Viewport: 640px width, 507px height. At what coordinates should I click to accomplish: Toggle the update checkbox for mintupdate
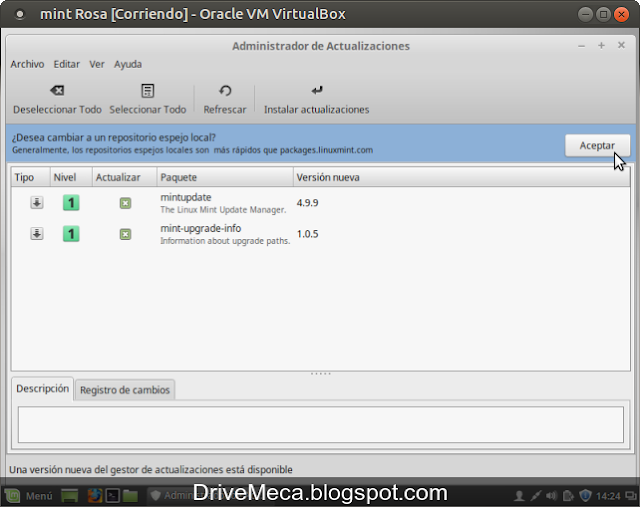pyautogui.click(x=125, y=203)
